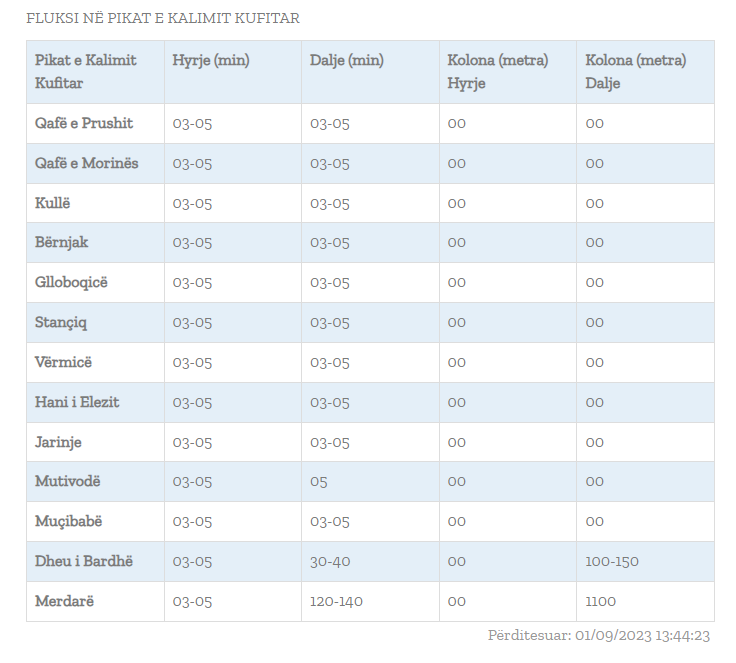Select the 1100 queue value for Merdarë
736x663 pixels.
tap(601, 601)
